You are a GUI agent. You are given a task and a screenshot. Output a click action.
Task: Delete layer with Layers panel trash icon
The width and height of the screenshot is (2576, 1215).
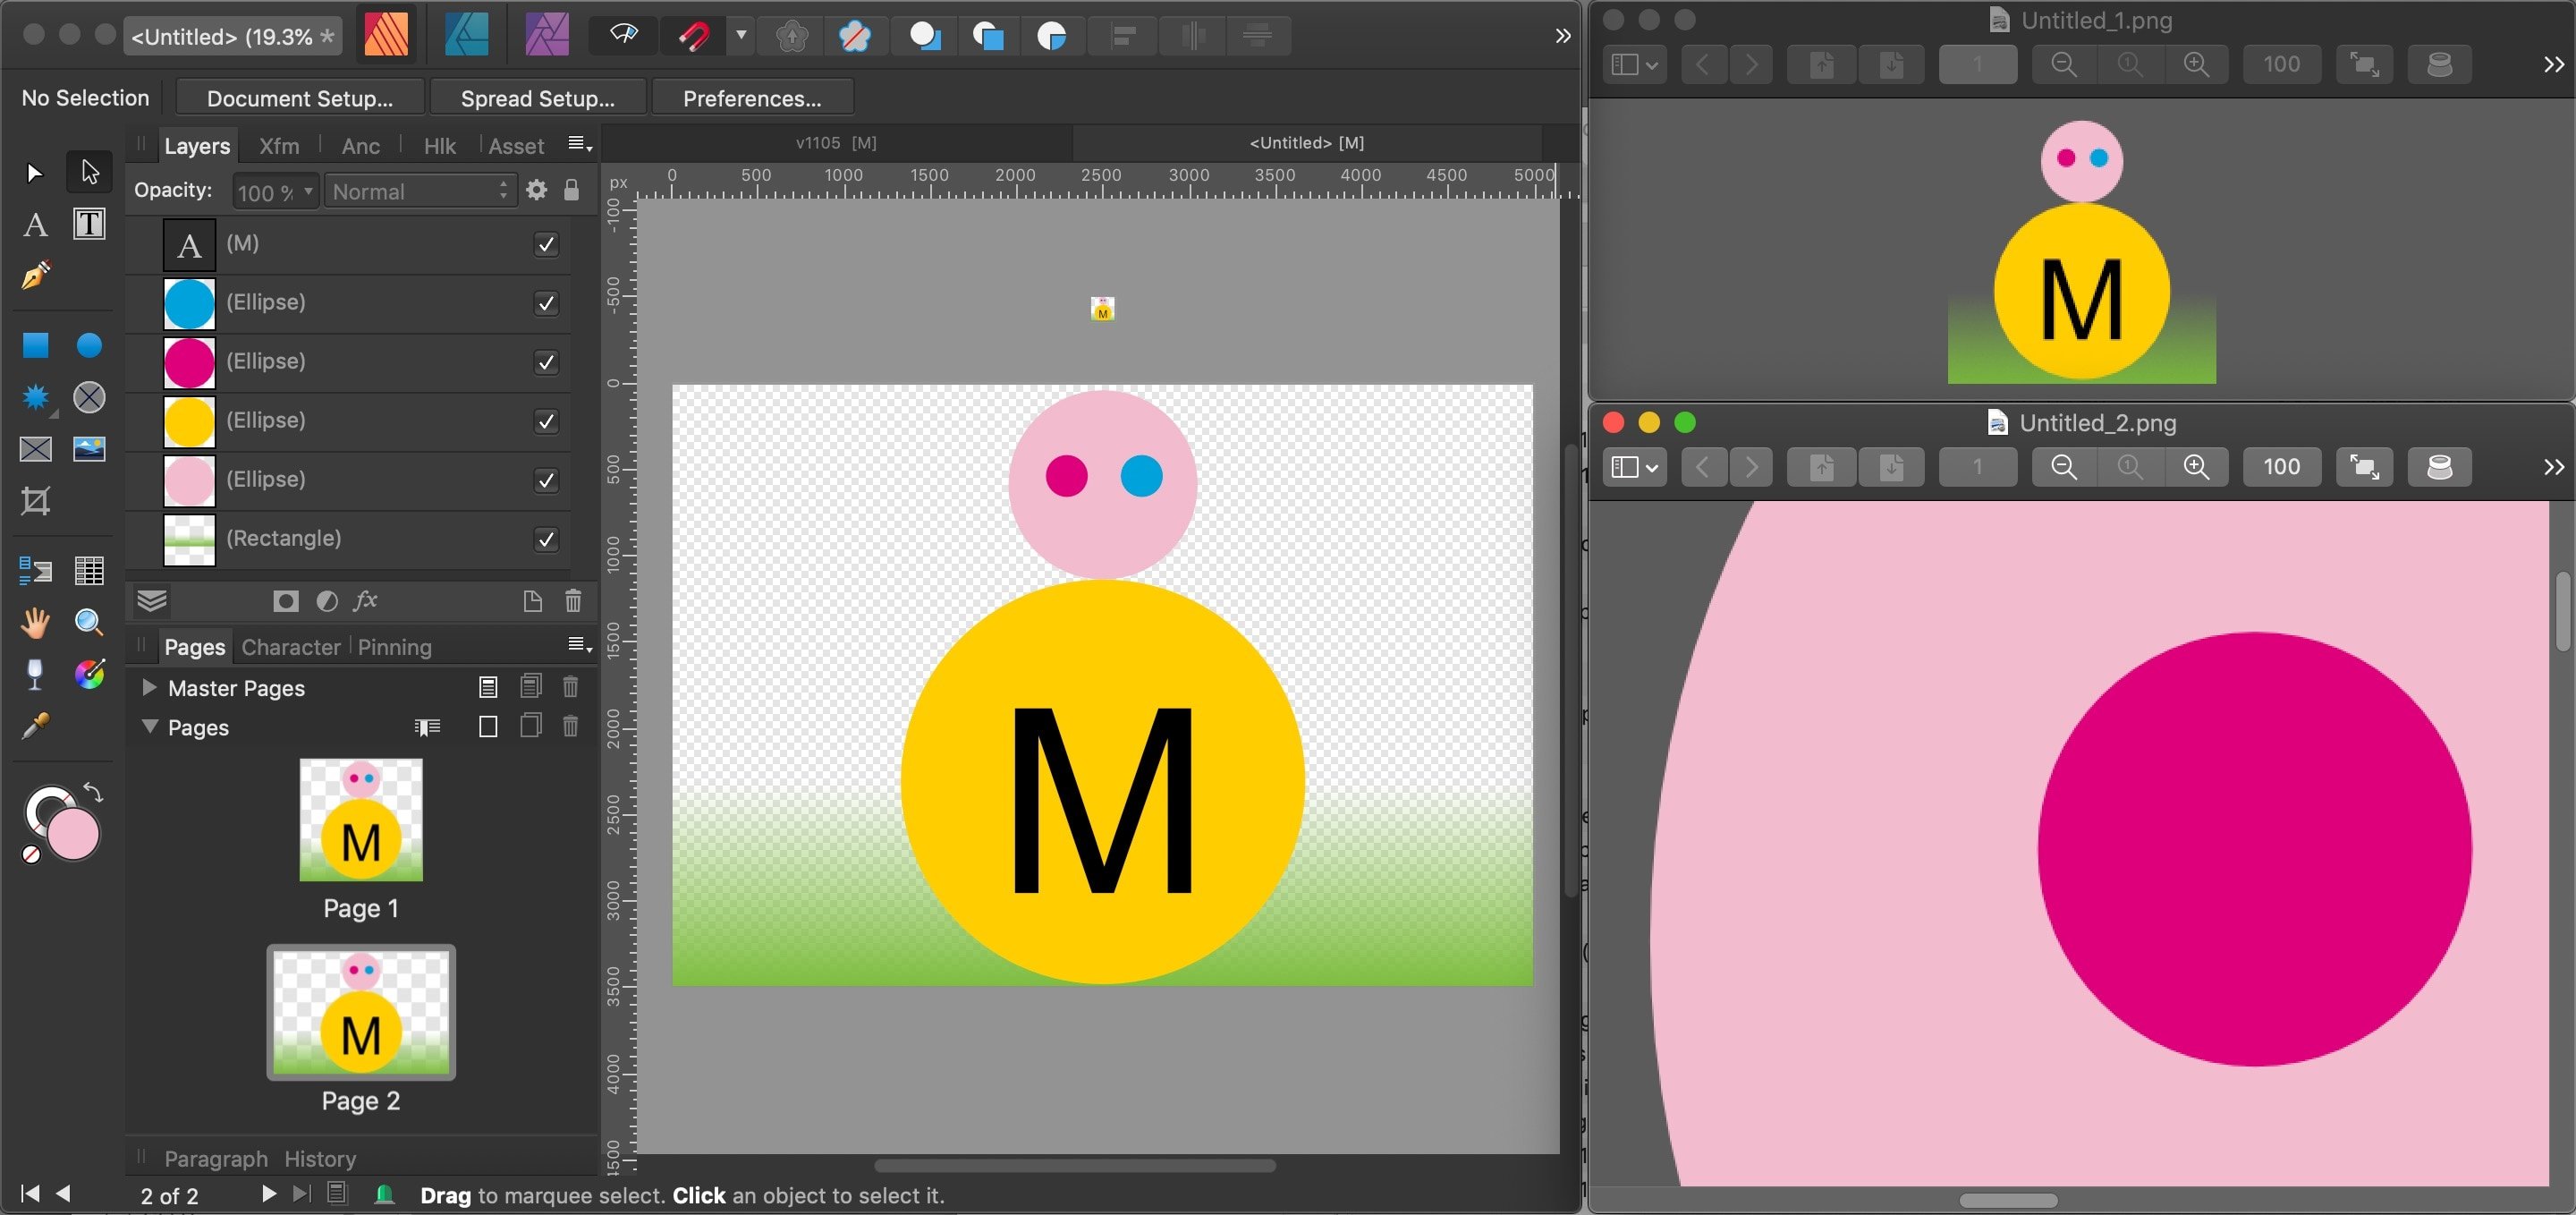573,601
